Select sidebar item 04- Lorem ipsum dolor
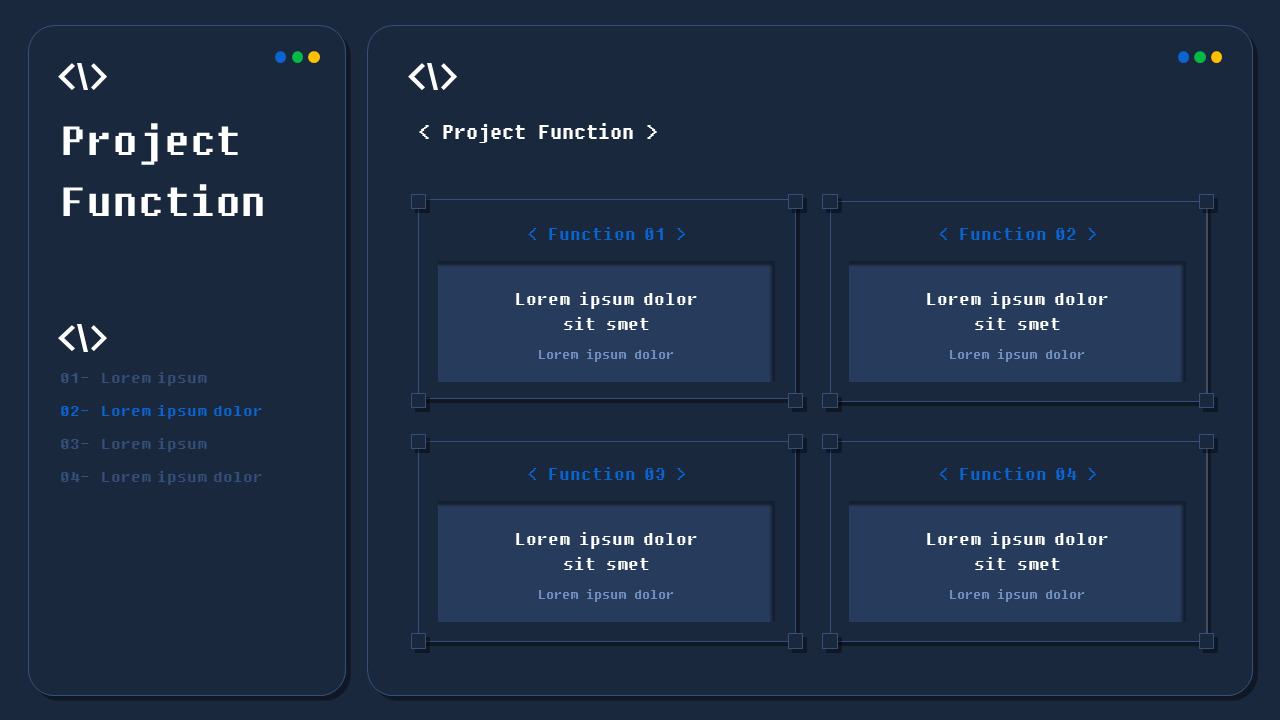The width and height of the screenshot is (1280, 720). 161,477
